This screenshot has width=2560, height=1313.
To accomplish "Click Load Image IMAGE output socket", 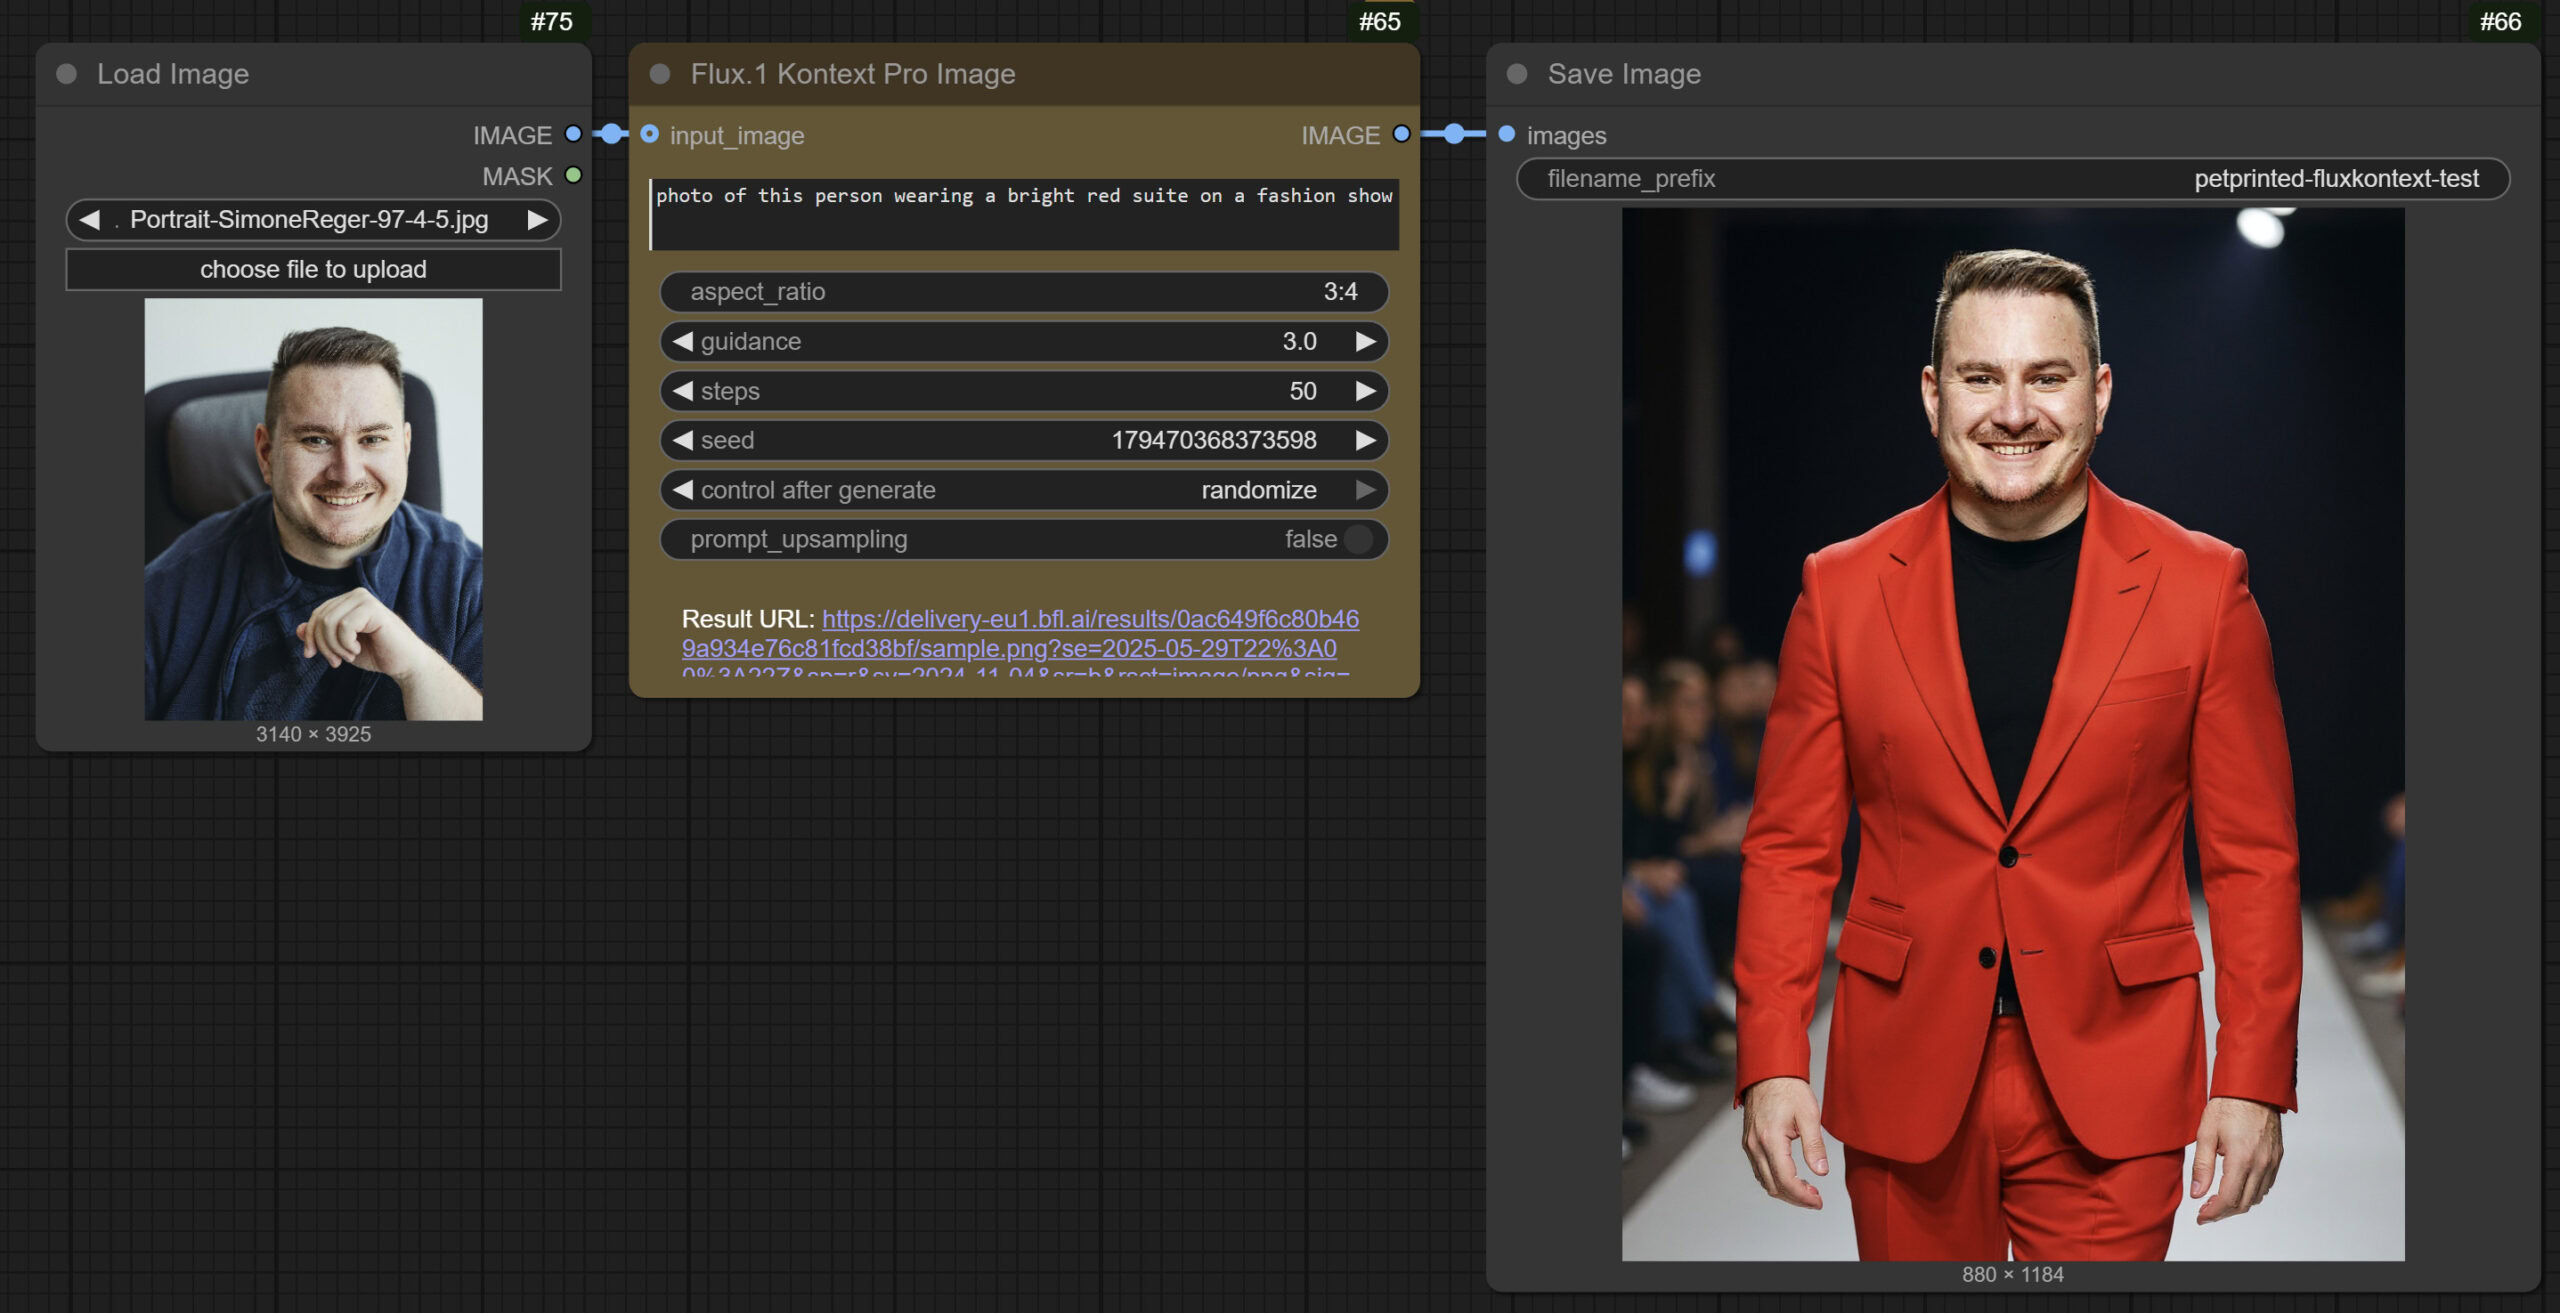I will 573,134.
